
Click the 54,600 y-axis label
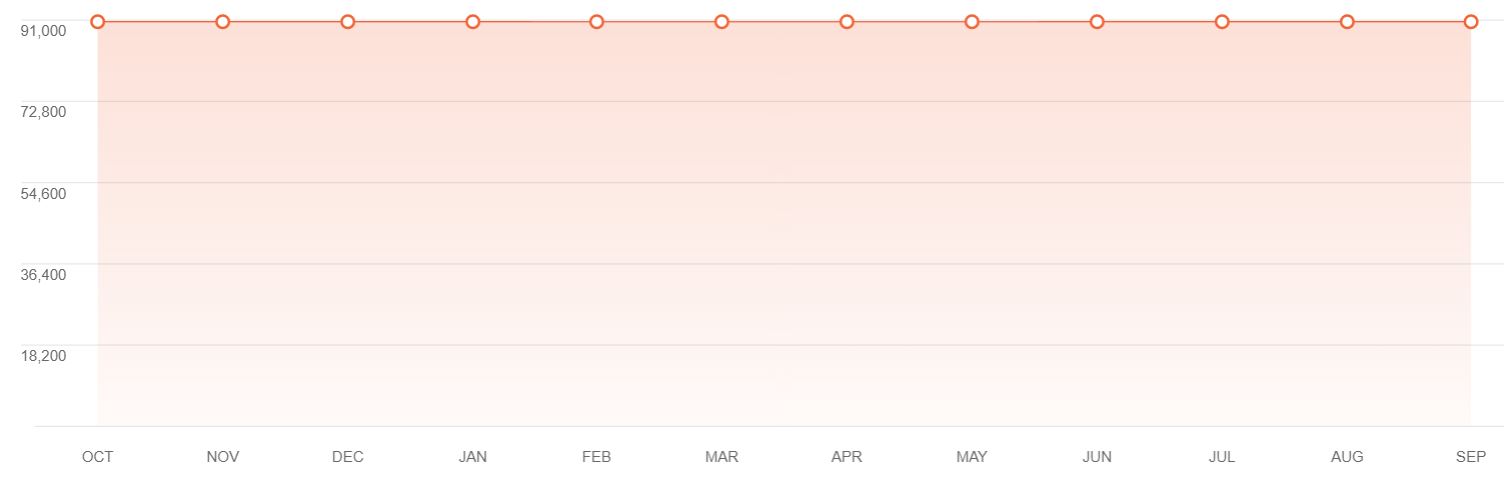pyautogui.click(x=43, y=193)
